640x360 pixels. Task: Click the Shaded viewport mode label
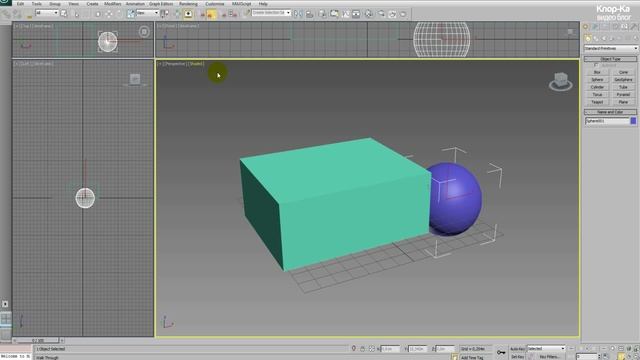click(196, 64)
